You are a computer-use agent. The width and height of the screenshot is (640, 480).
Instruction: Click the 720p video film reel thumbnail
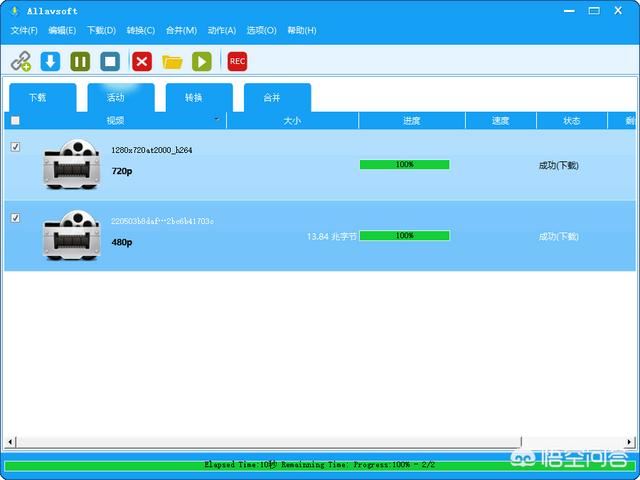click(71, 164)
